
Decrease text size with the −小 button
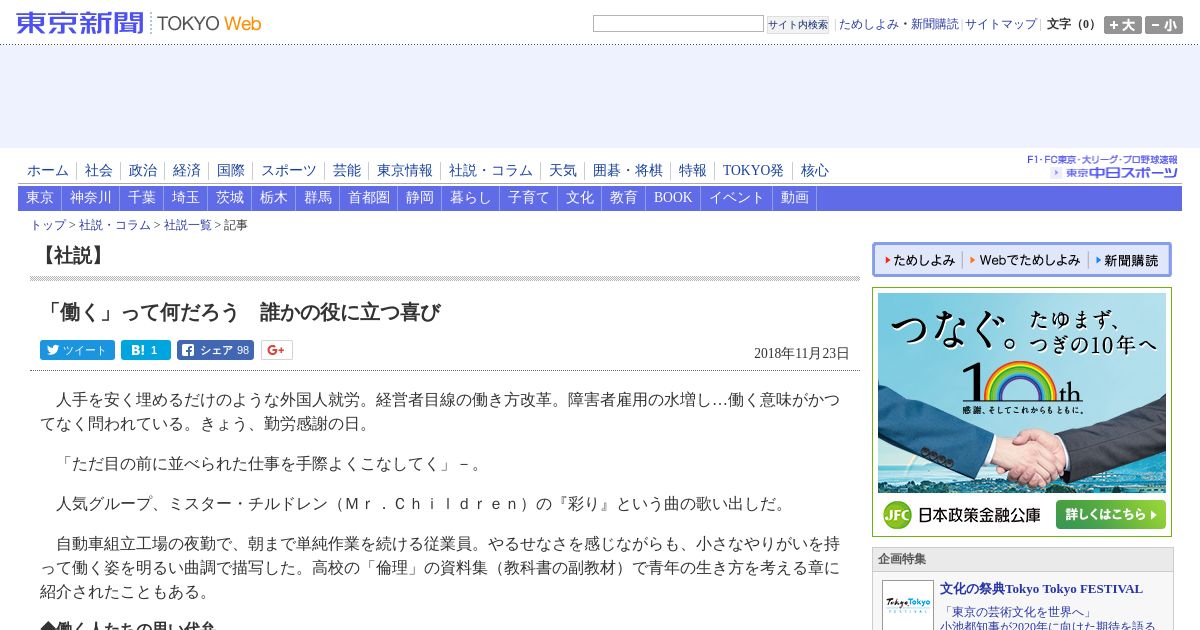pos(1163,25)
